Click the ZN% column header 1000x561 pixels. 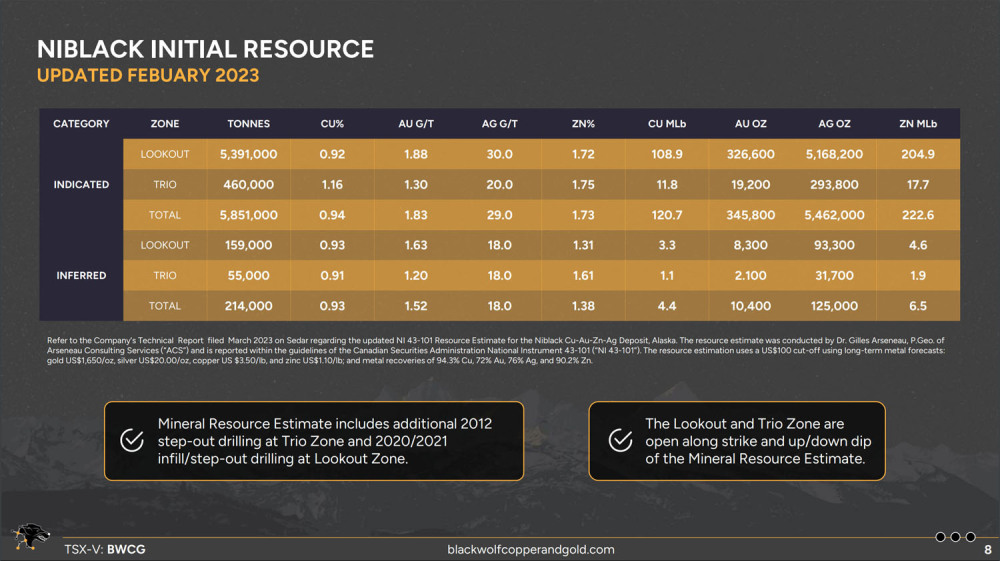(583, 124)
